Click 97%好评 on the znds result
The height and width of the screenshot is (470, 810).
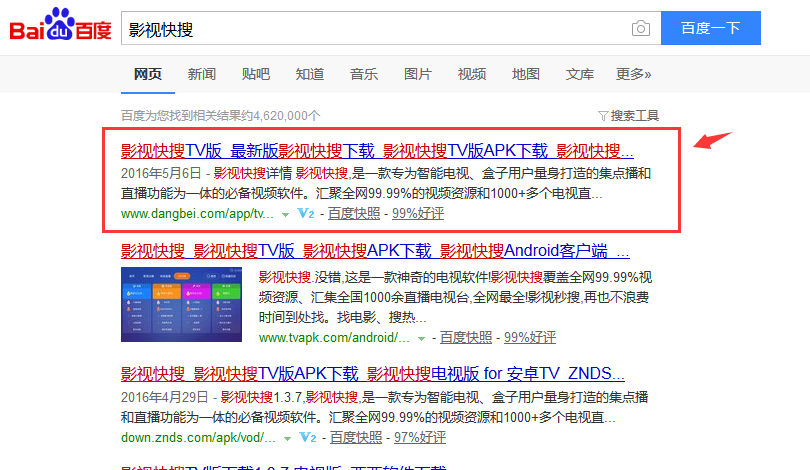[x=420, y=438]
